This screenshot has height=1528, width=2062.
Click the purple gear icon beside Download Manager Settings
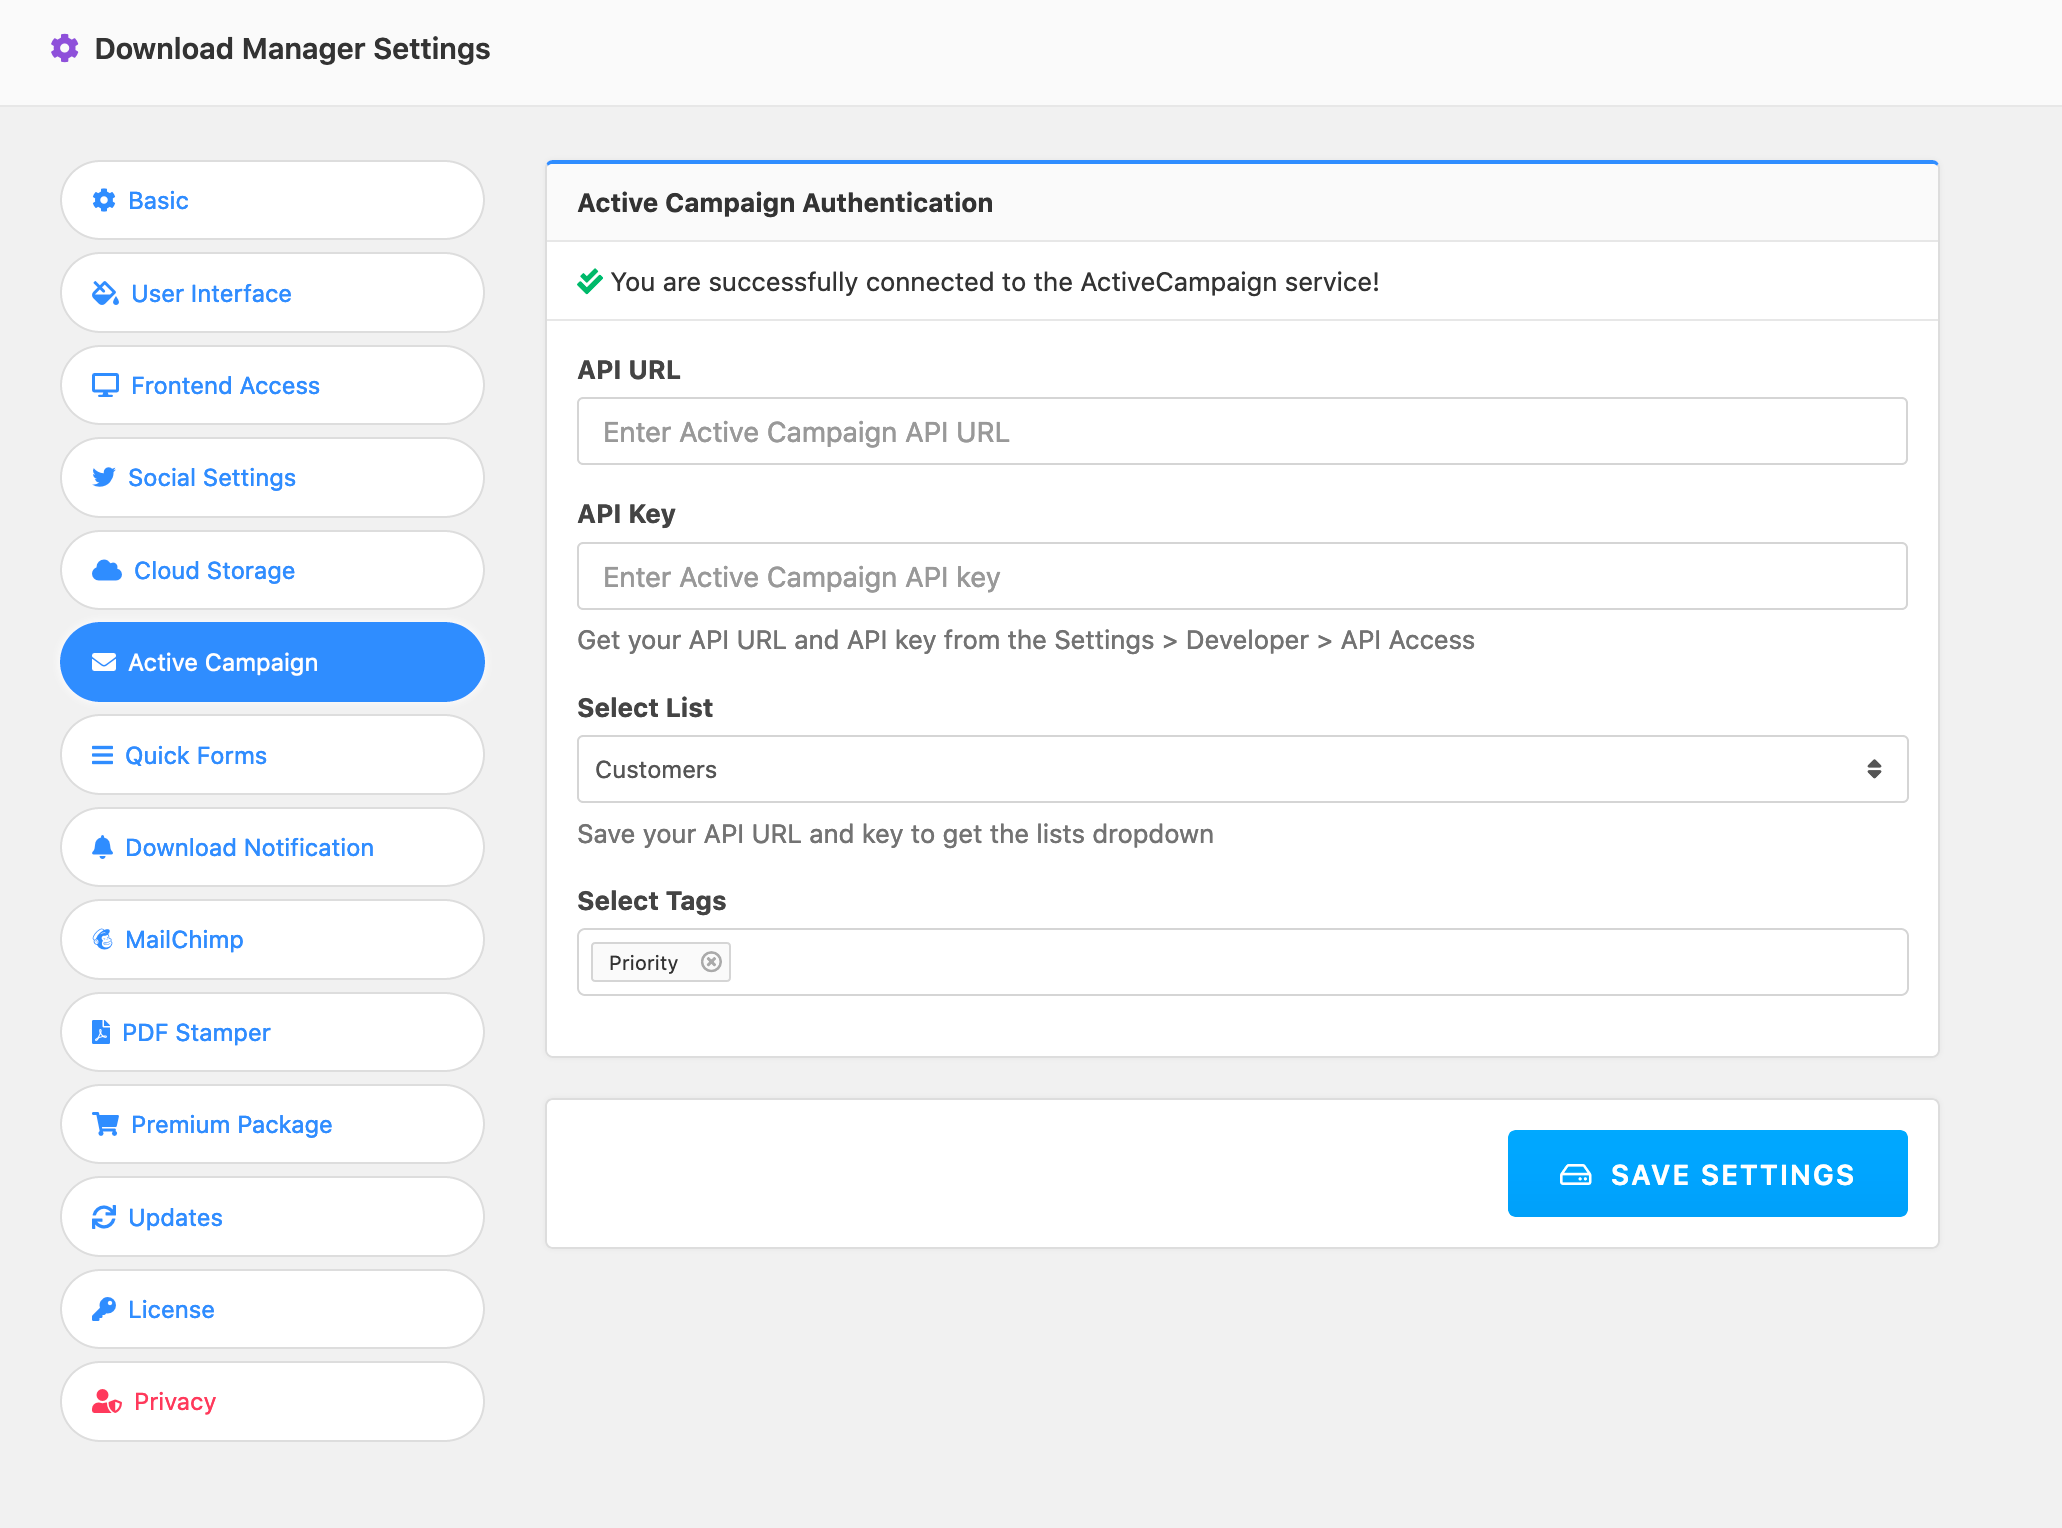(x=65, y=48)
